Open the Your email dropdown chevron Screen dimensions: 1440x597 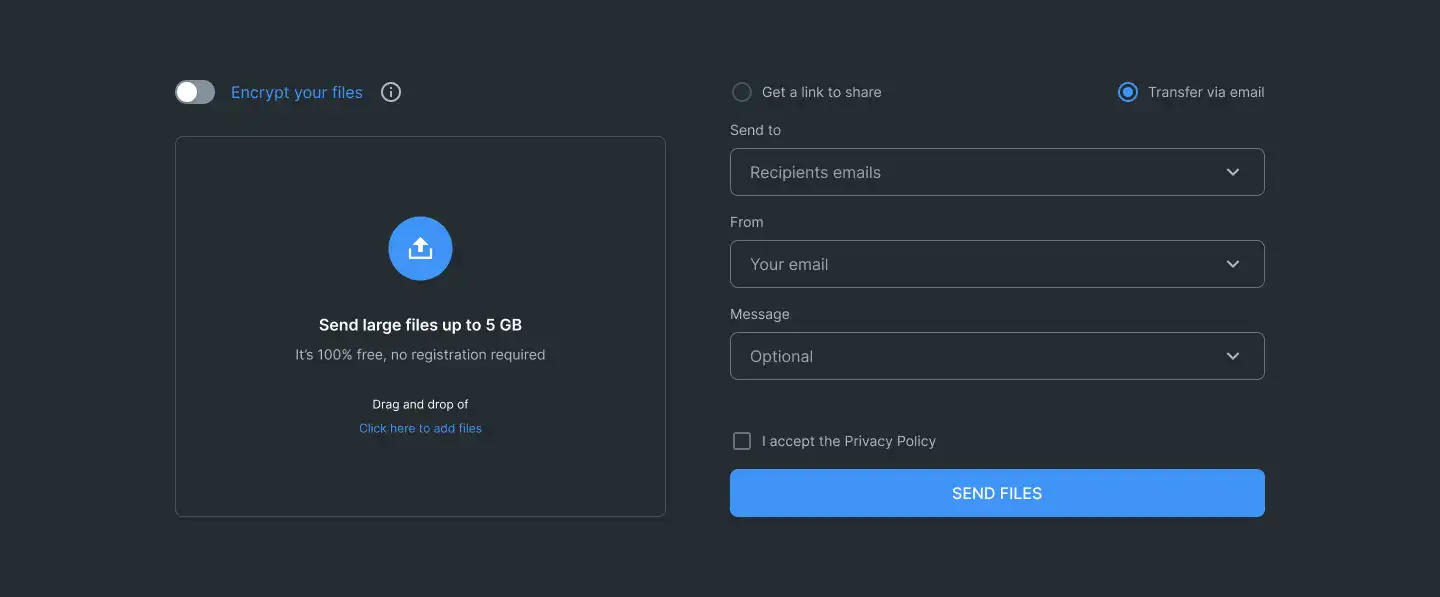(x=1233, y=264)
